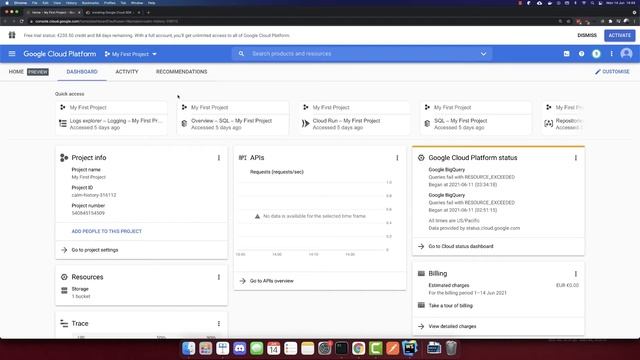Click the Customise button
This screenshot has height=360, width=640.
612,71
